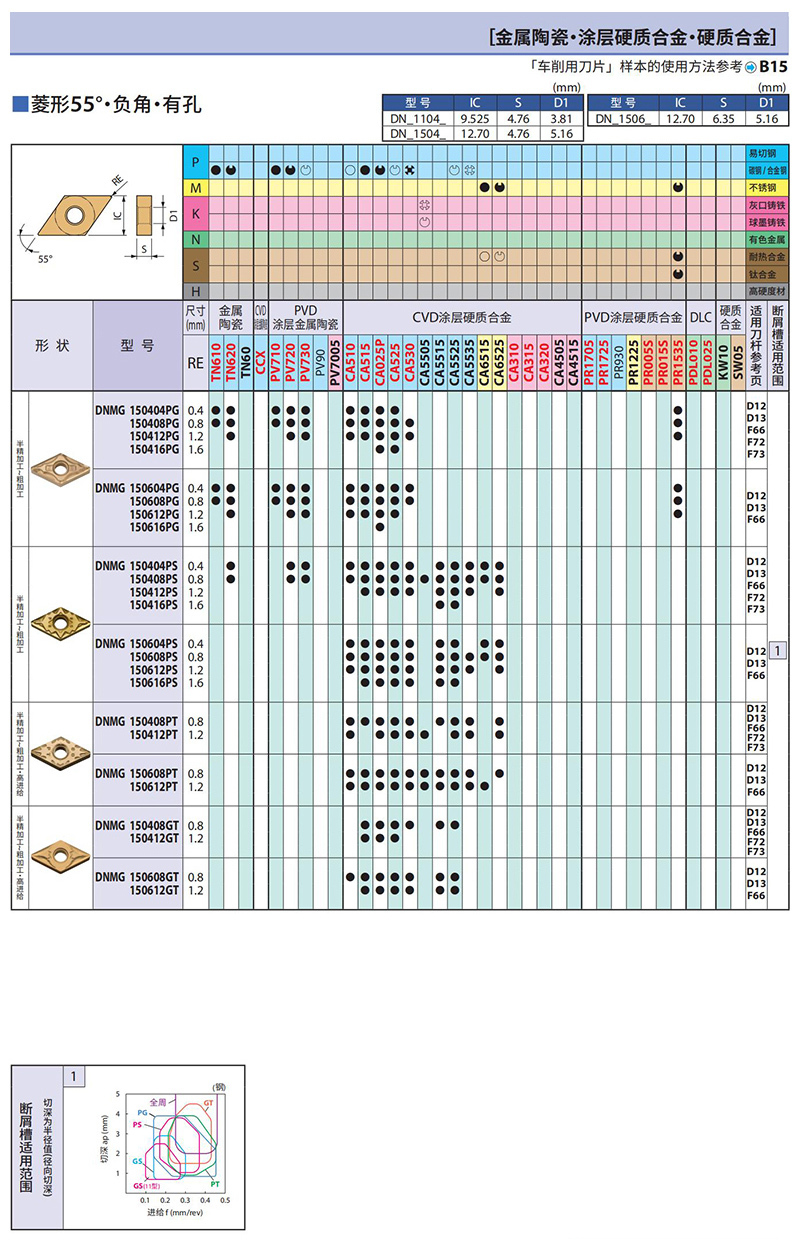This screenshot has width=800, height=1249.
Task: Select the DNMG 150608PT model row
Action: pos(137,773)
